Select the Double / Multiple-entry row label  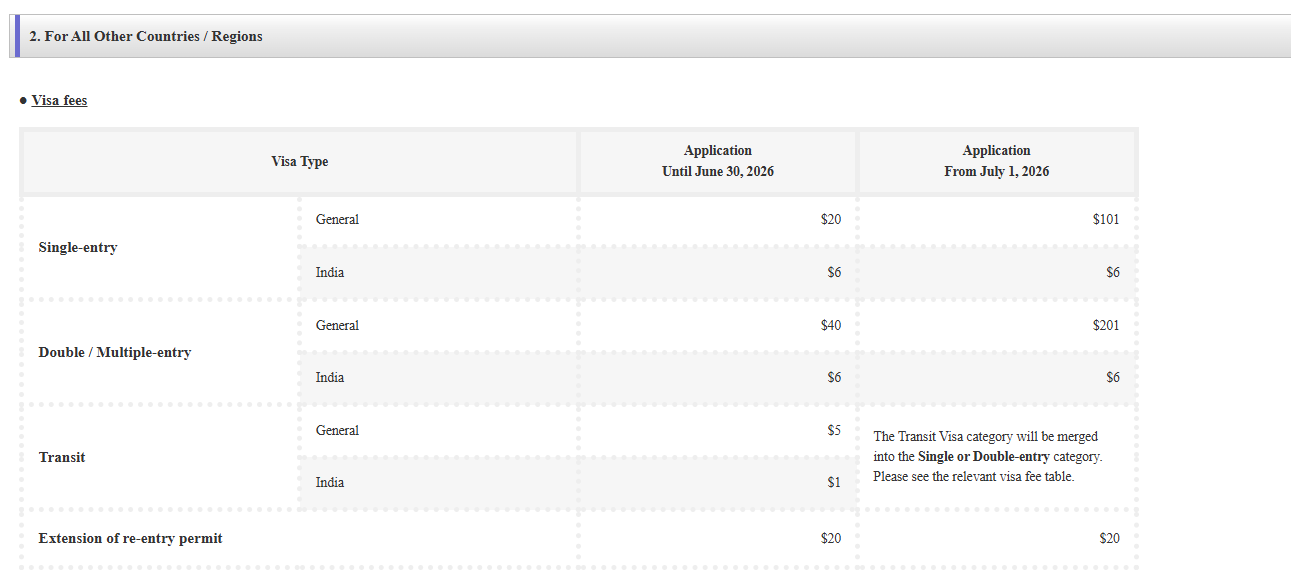(115, 352)
